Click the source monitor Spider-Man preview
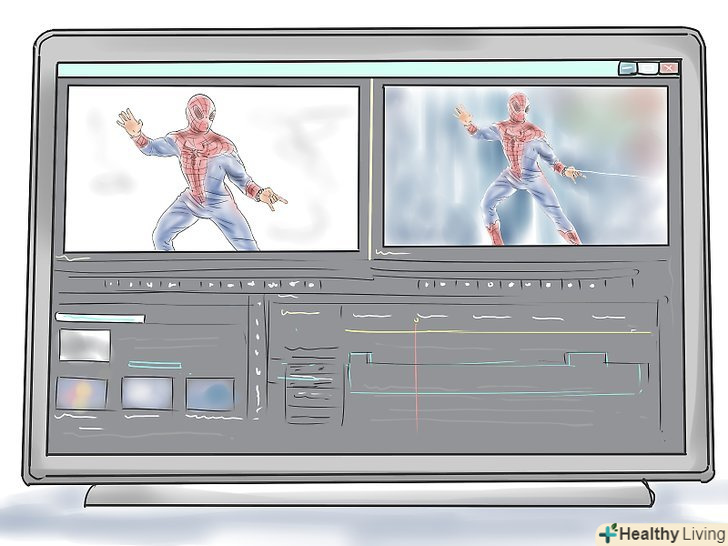728x546 pixels. [x=211, y=167]
